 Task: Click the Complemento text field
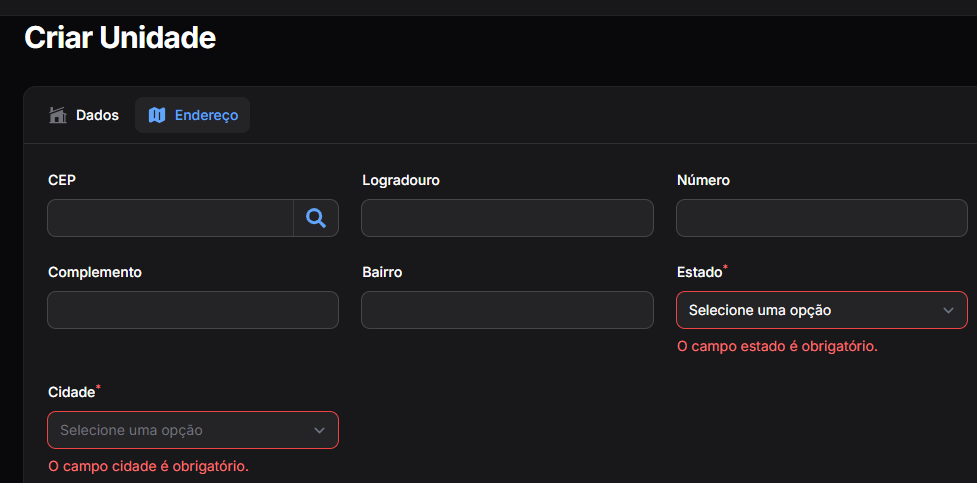(x=193, y=310)
